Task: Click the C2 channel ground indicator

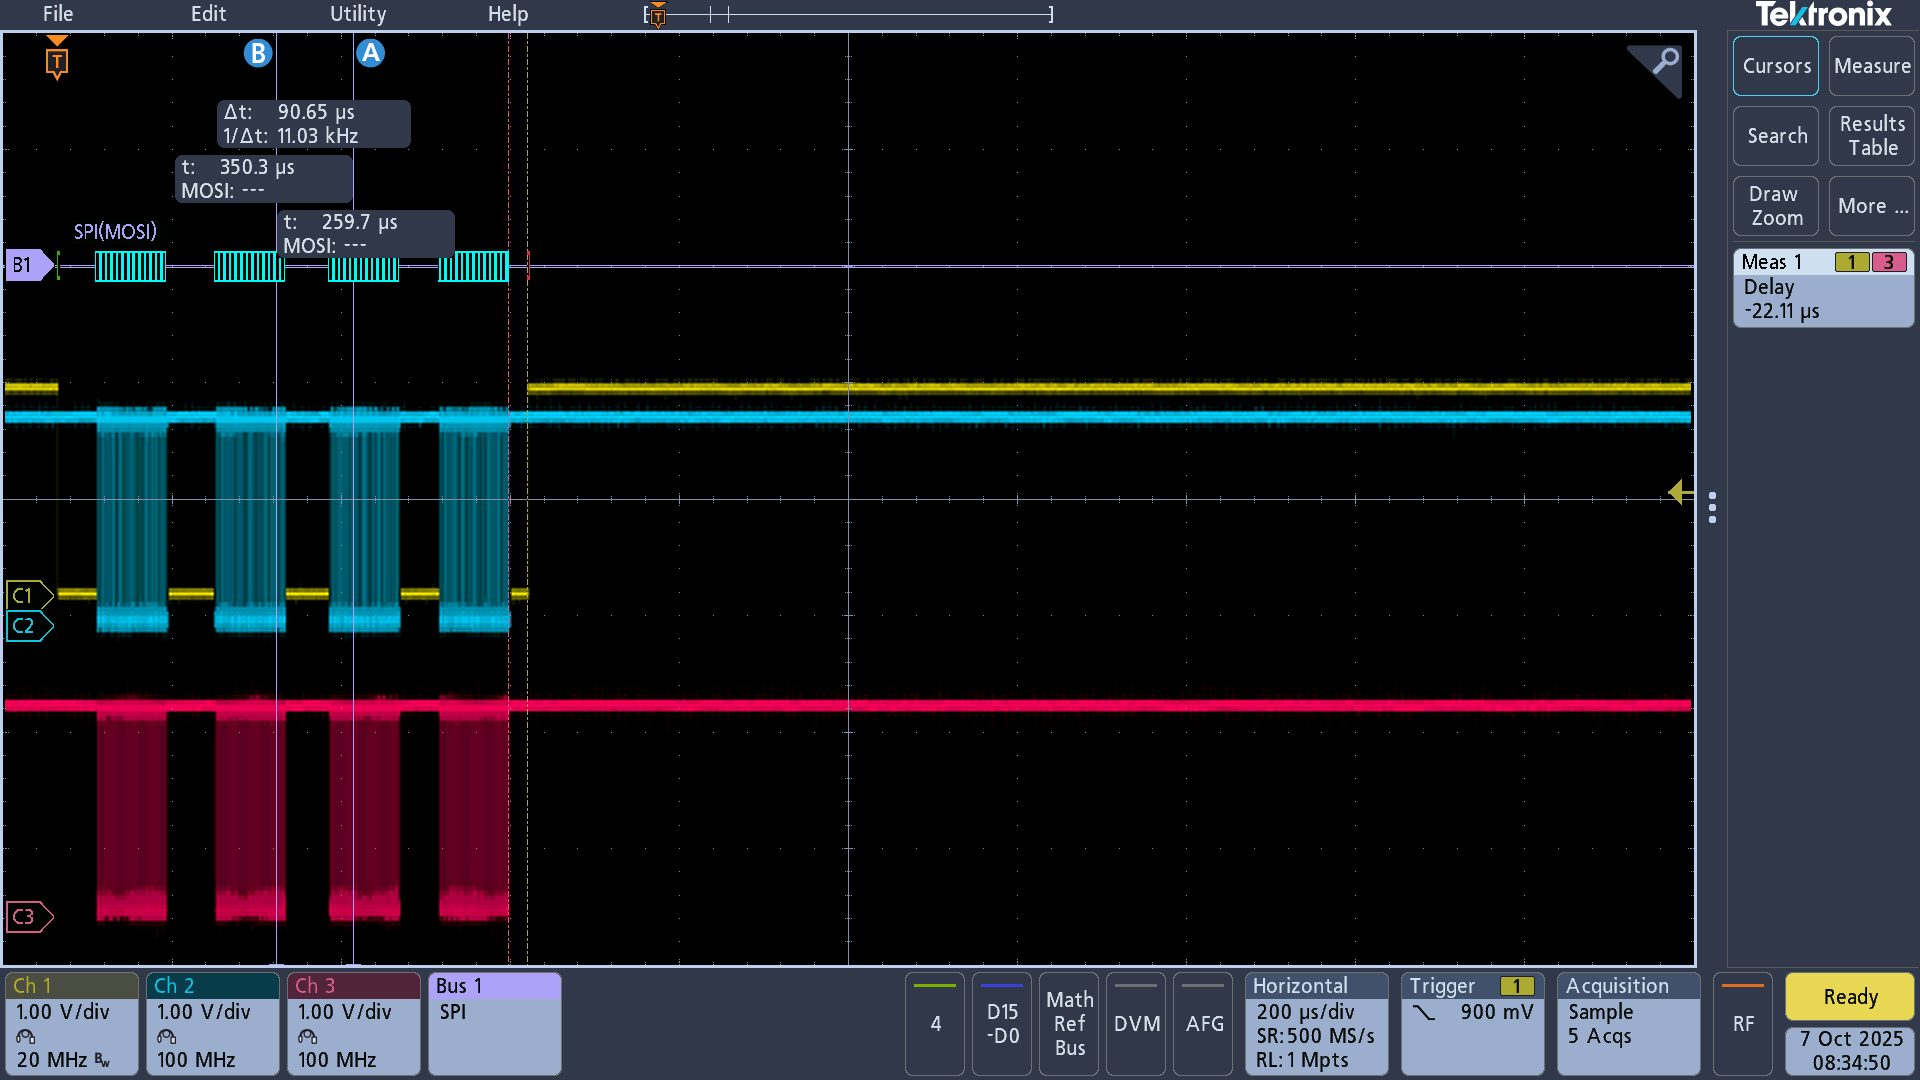Action: tap(29, 626)
